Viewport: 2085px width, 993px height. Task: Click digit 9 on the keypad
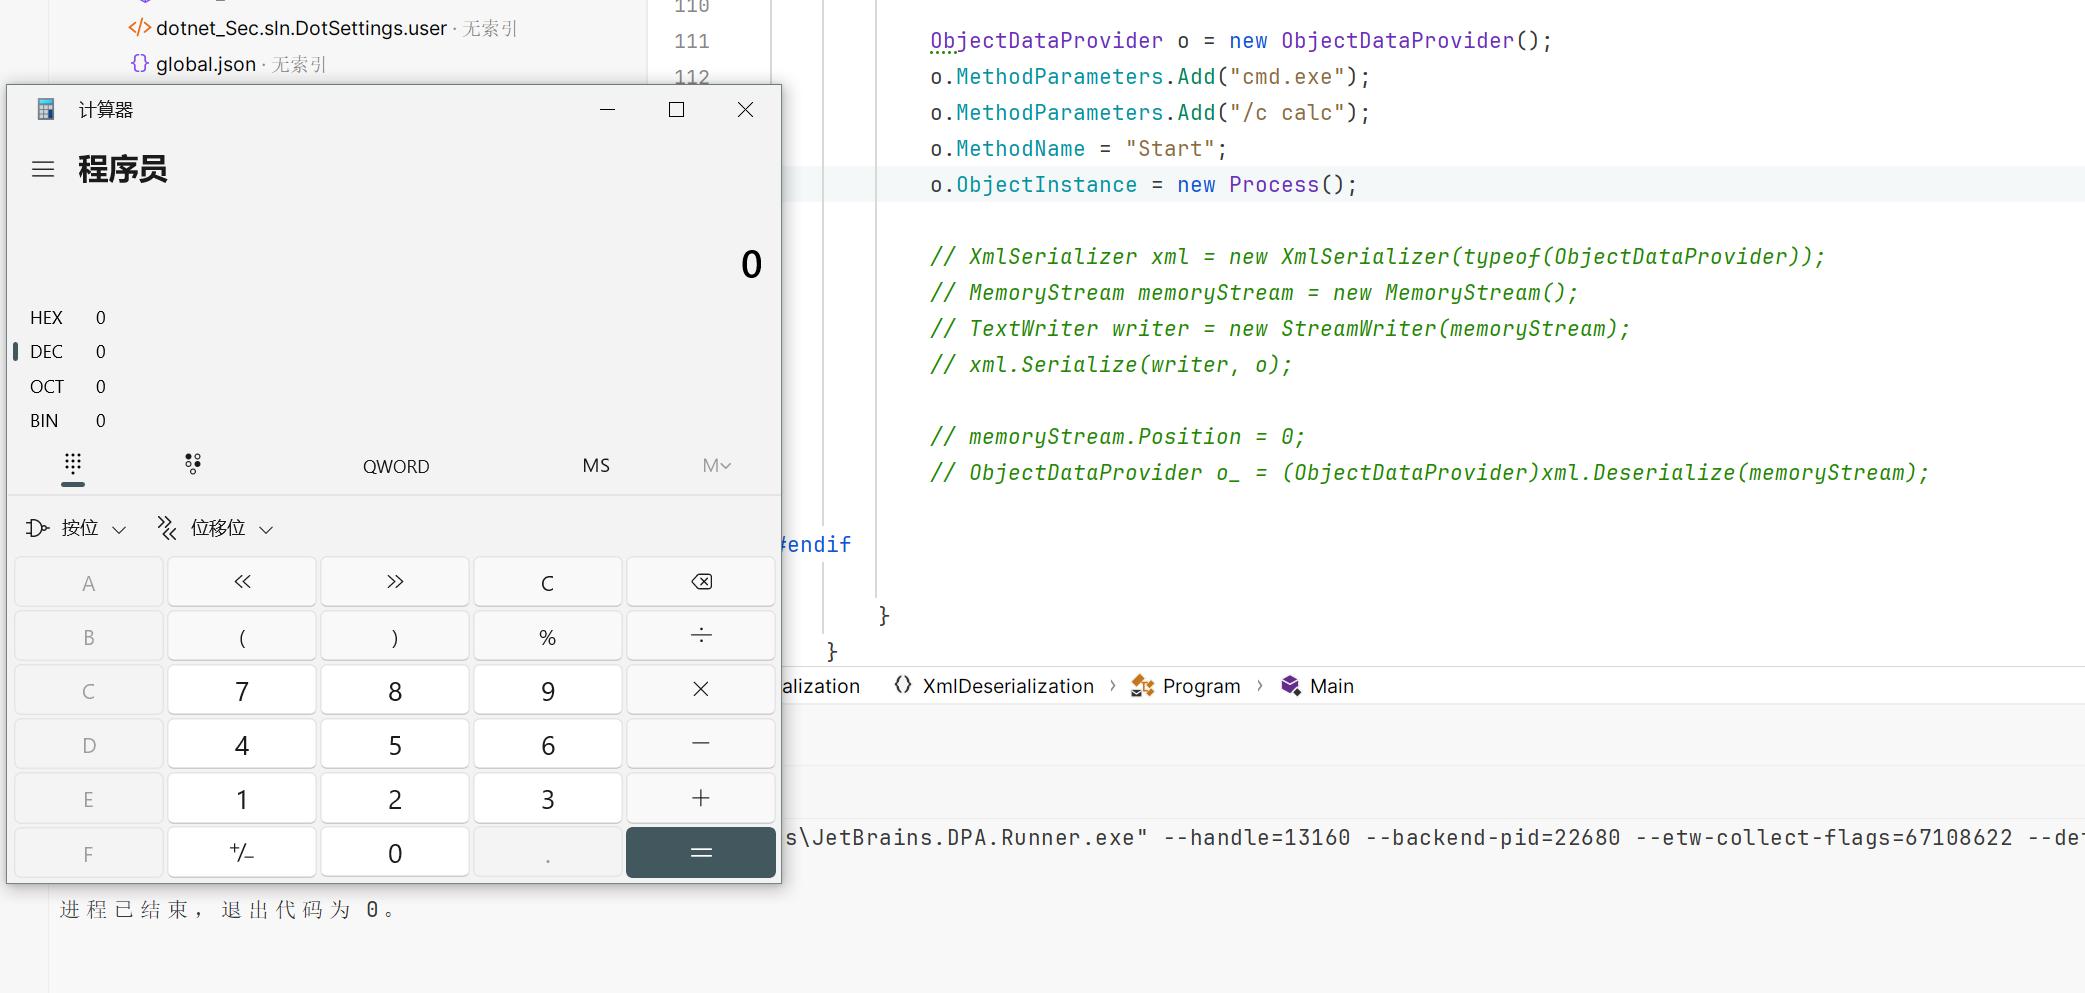tap(548, 690)
